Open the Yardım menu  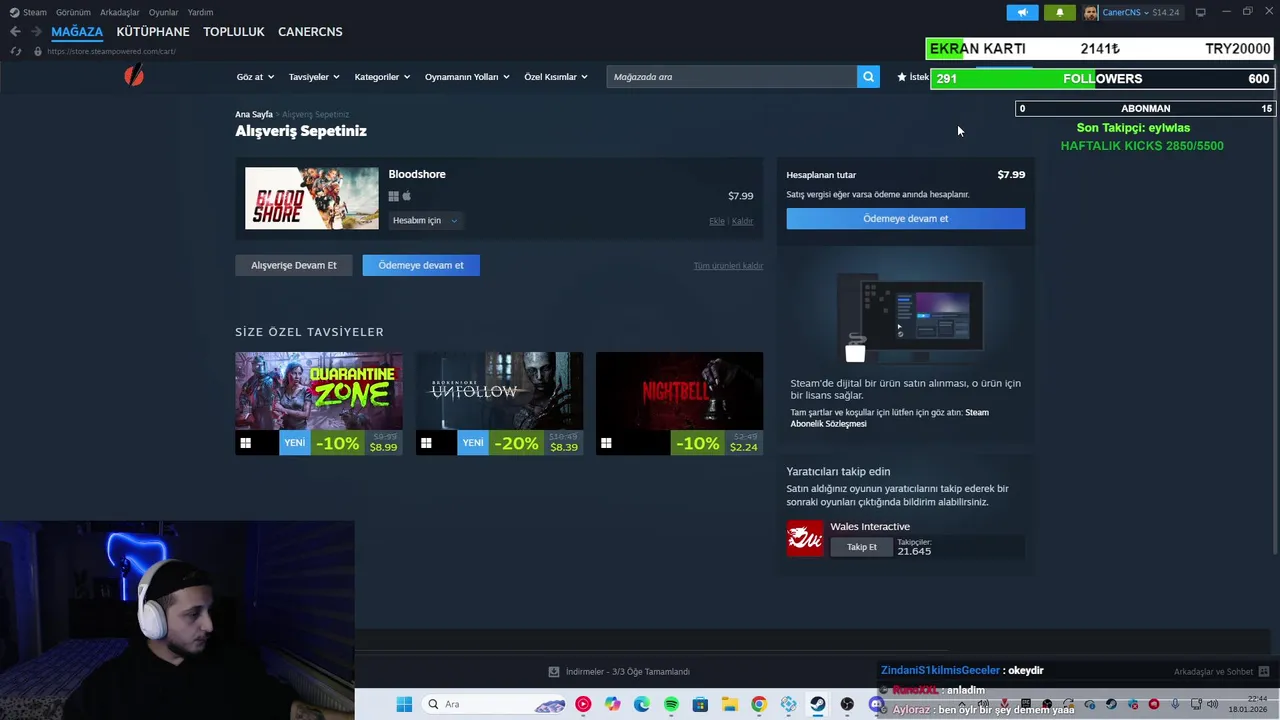coord(200,12)
